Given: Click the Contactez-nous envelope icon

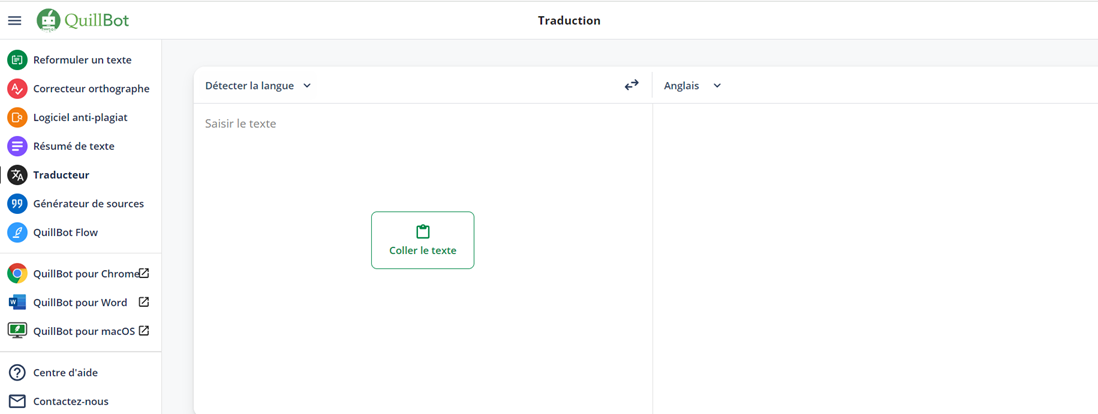Looking at the screenshot, I should click(x=17, y=401).
